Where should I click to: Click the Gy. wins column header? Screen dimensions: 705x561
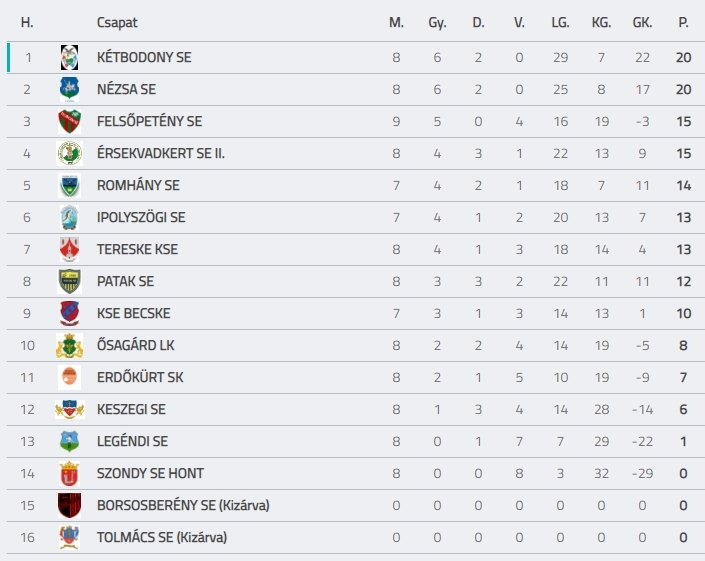click(x=437, y=23)
